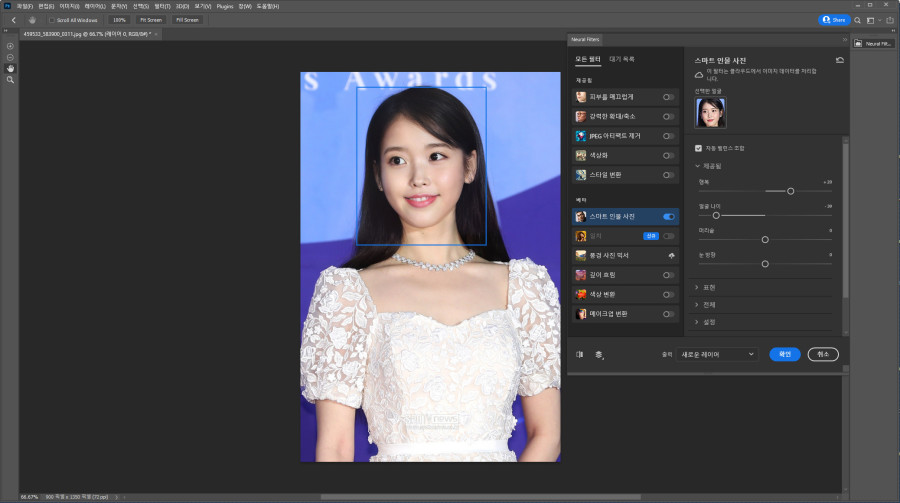Click the Zoom In (+) icon in left toolbar
900x503 pixels.
pyautogui.click(x=10, y=46)
